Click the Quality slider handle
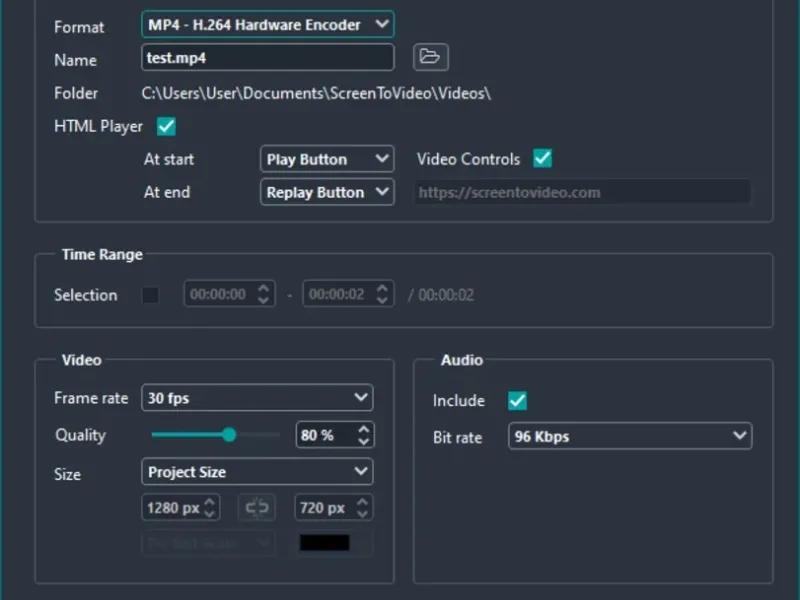The height and width of the screenshot is (600, 800). click(229, 435)
